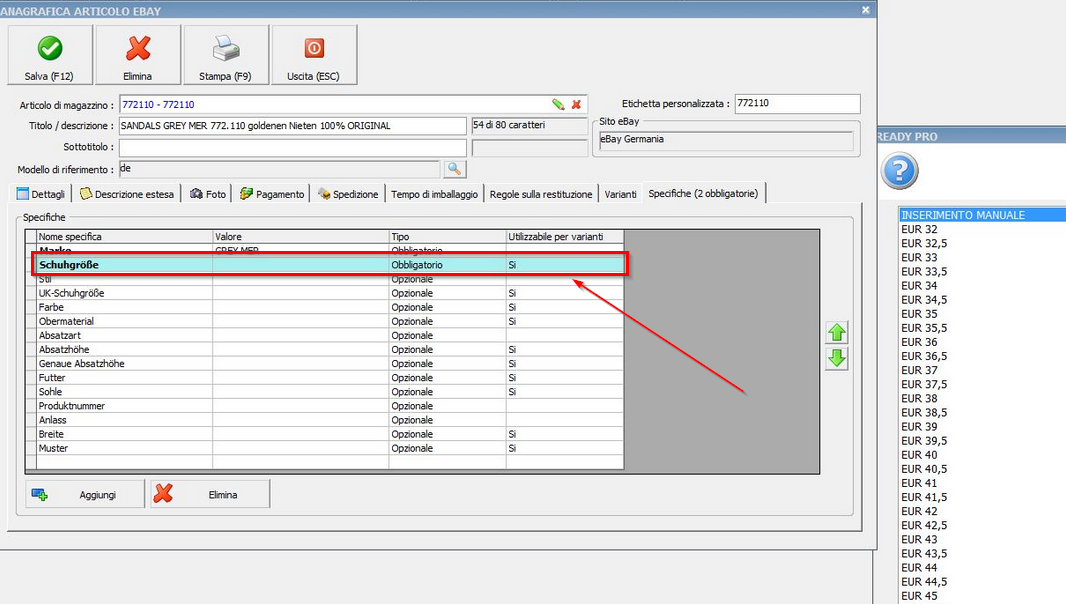Screen dimensions: 1066x604
Task: Click the Stampa (F9) printer button
Action: (x=226, y=55)
